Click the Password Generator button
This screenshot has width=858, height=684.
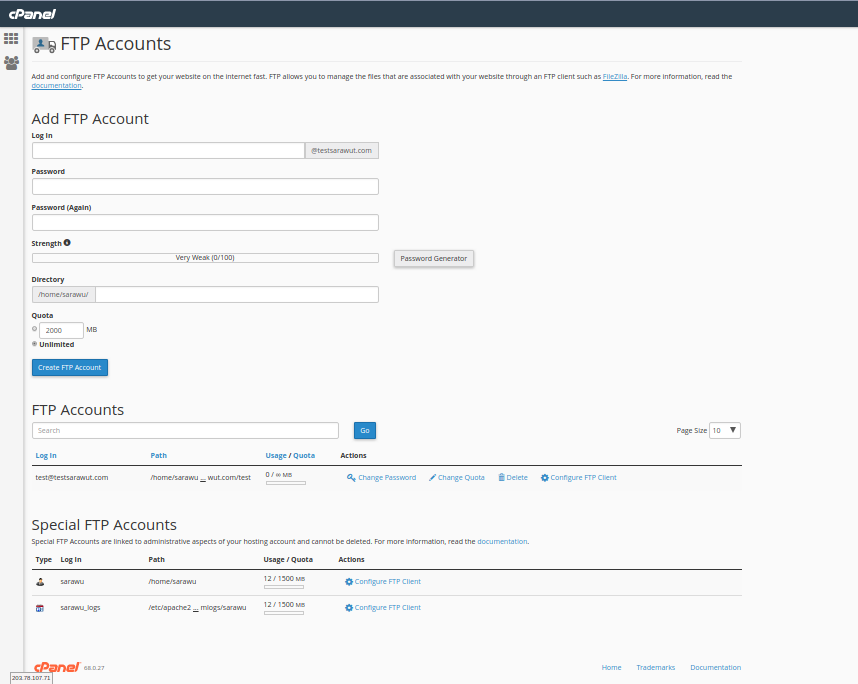tap(433, 258)
